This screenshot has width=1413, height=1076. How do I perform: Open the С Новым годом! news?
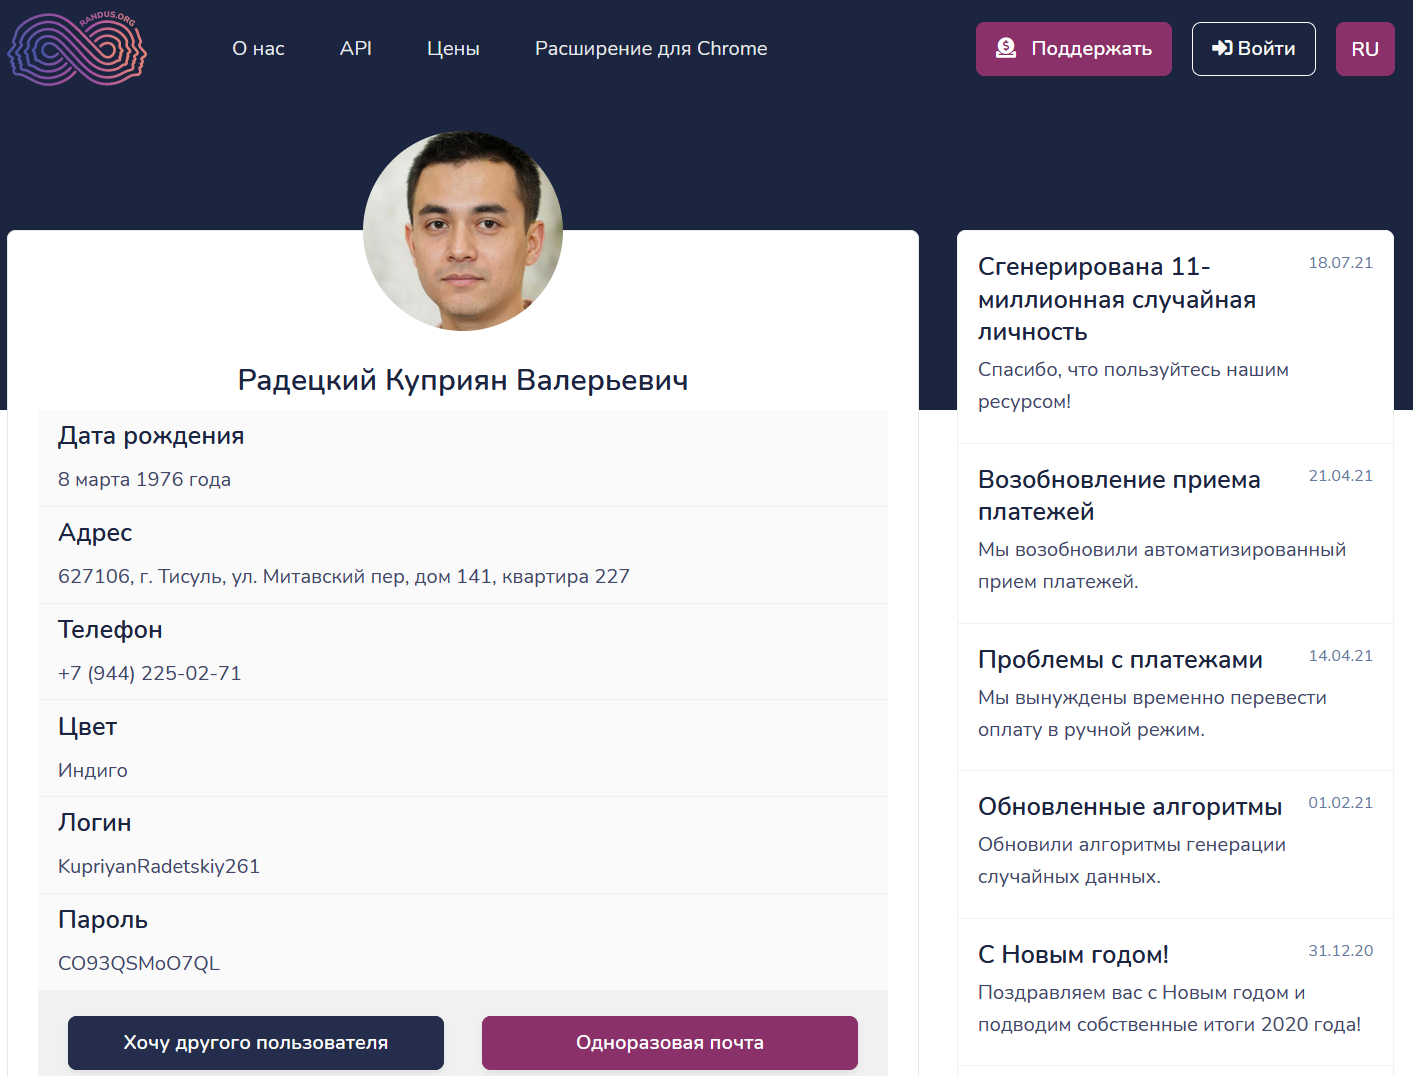coord(1072,955)
